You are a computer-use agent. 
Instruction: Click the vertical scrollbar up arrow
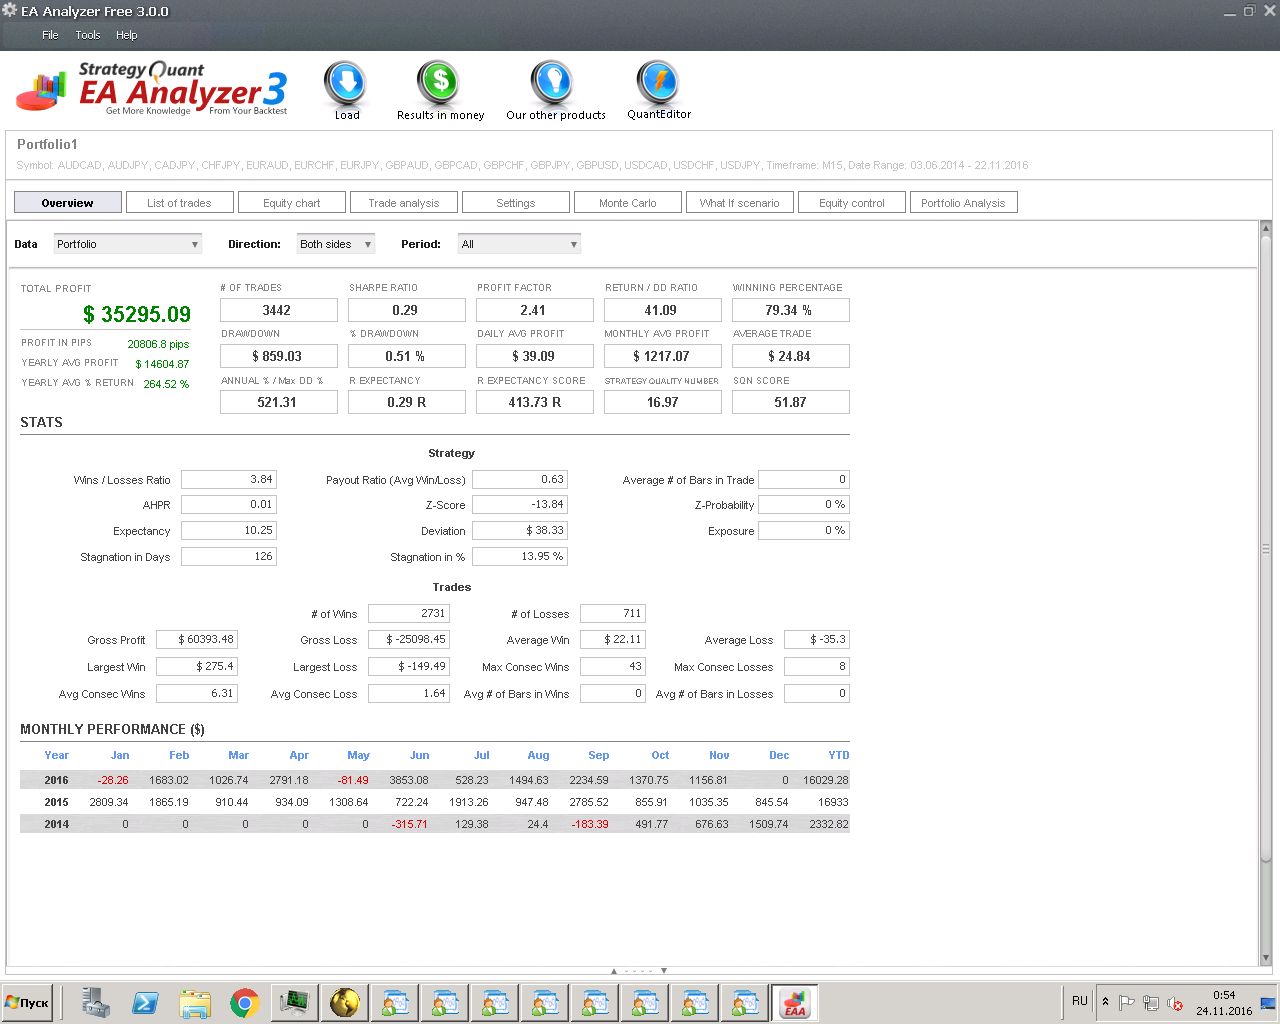click(1266, 228)
